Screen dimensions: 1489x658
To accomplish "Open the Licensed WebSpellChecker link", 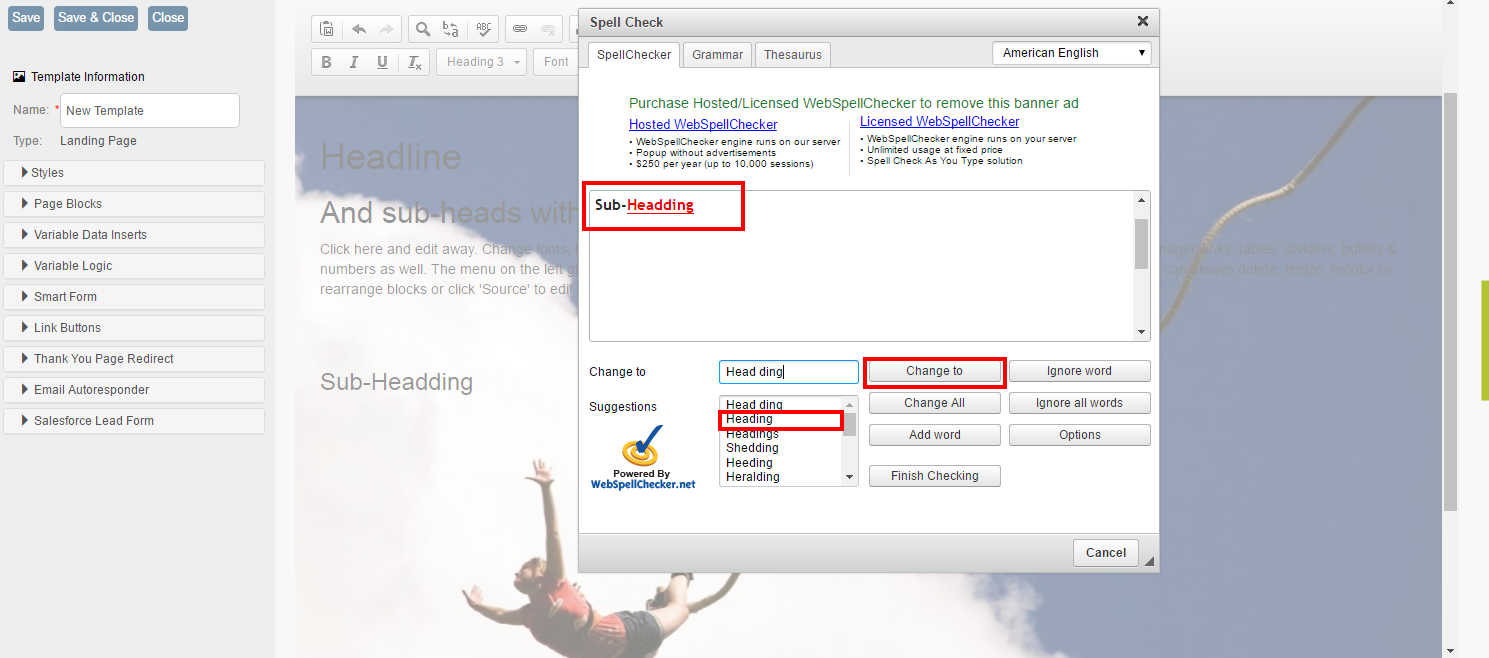I will pos(939,121).
